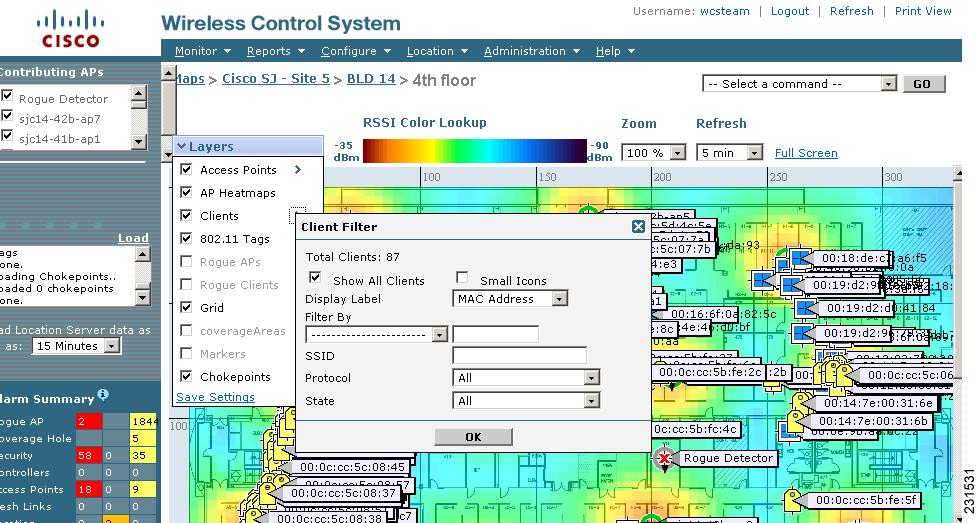Click OK in Client Filter dialog
The height and width of the screenshot is (523, 979).
coord(473,437)
